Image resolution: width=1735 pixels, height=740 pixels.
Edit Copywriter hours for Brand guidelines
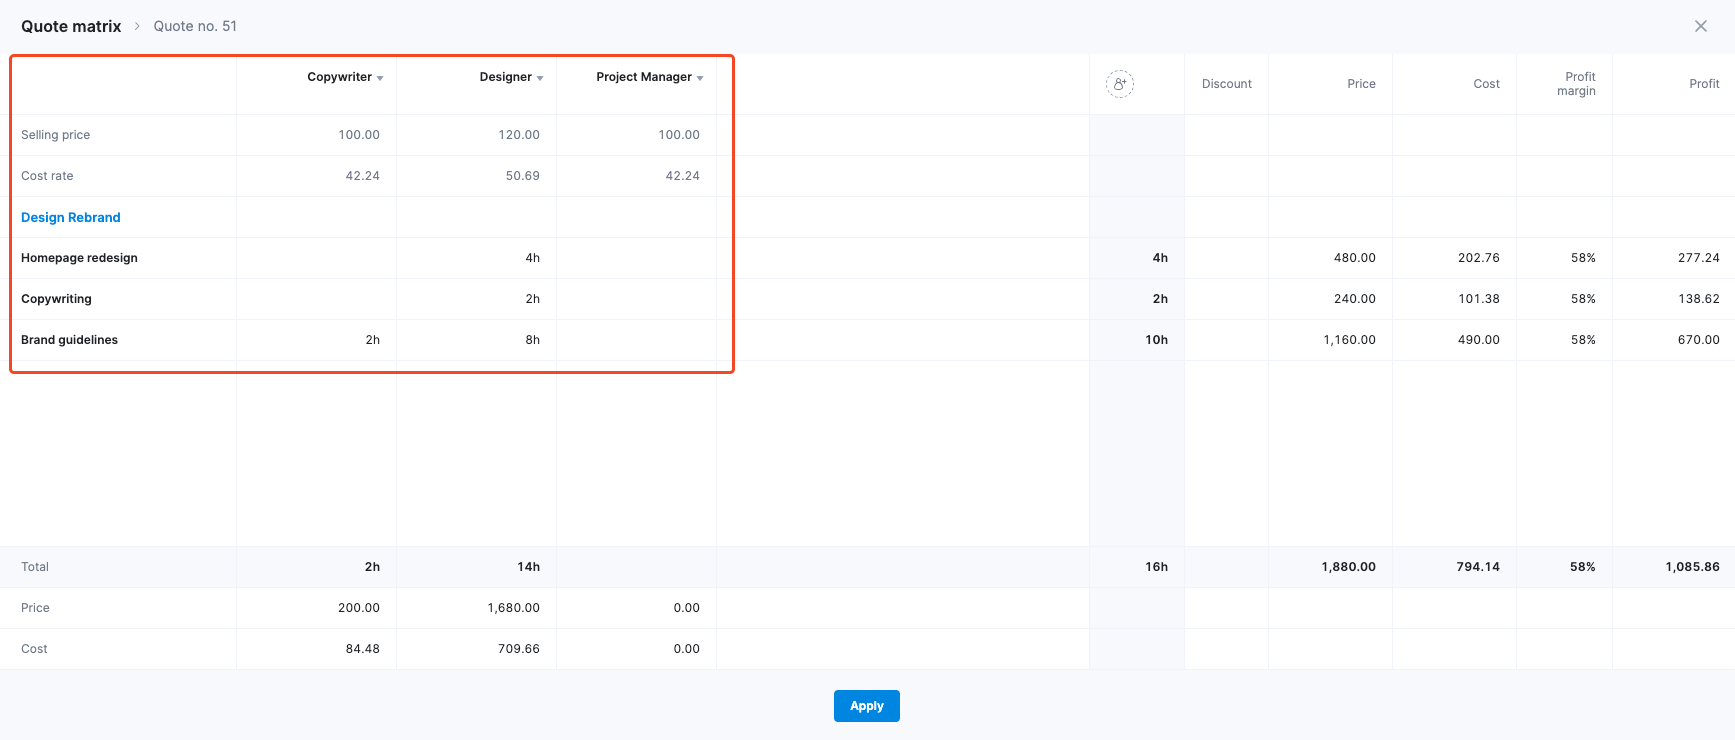(372, 340)
